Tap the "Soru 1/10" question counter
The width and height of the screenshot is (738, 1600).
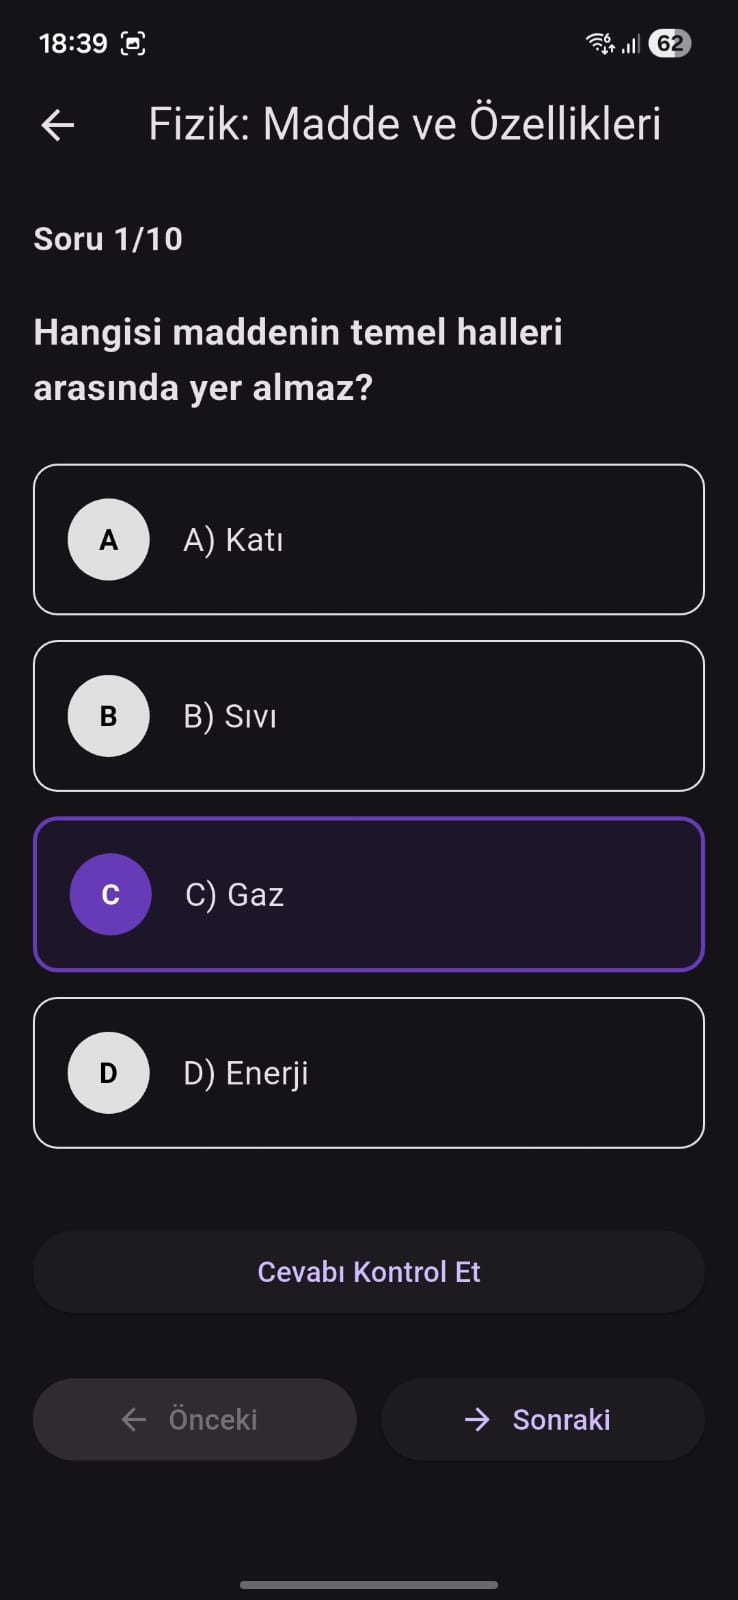click(108, 239)
